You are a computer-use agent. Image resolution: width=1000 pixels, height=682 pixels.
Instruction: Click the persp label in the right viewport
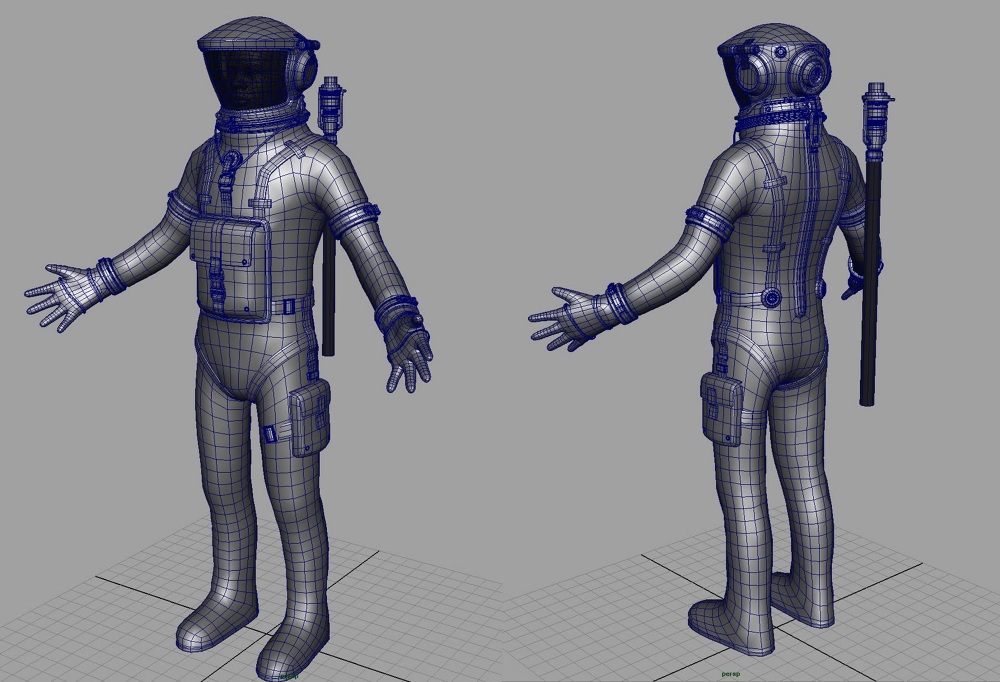pyautogui.click(x=731, y=674)
